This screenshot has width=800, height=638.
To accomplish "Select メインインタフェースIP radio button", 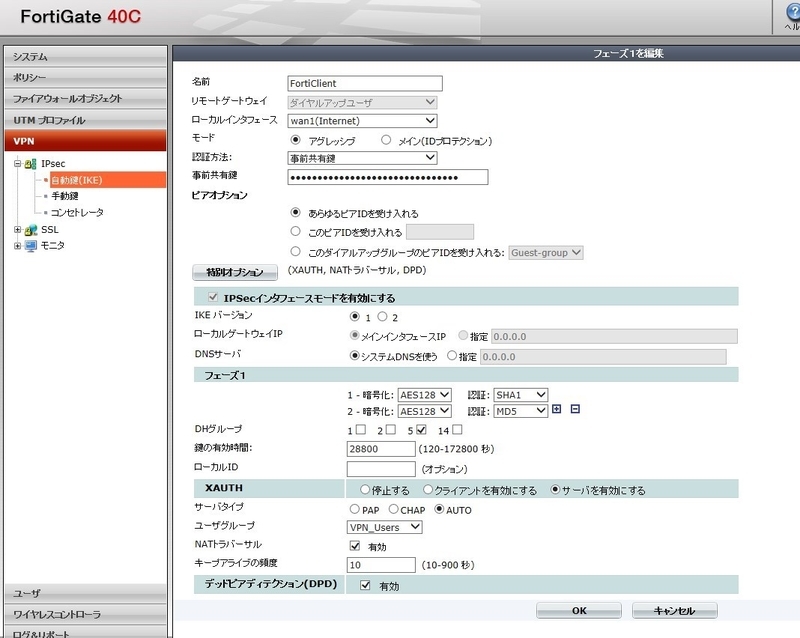I will (x=354, y=335).
